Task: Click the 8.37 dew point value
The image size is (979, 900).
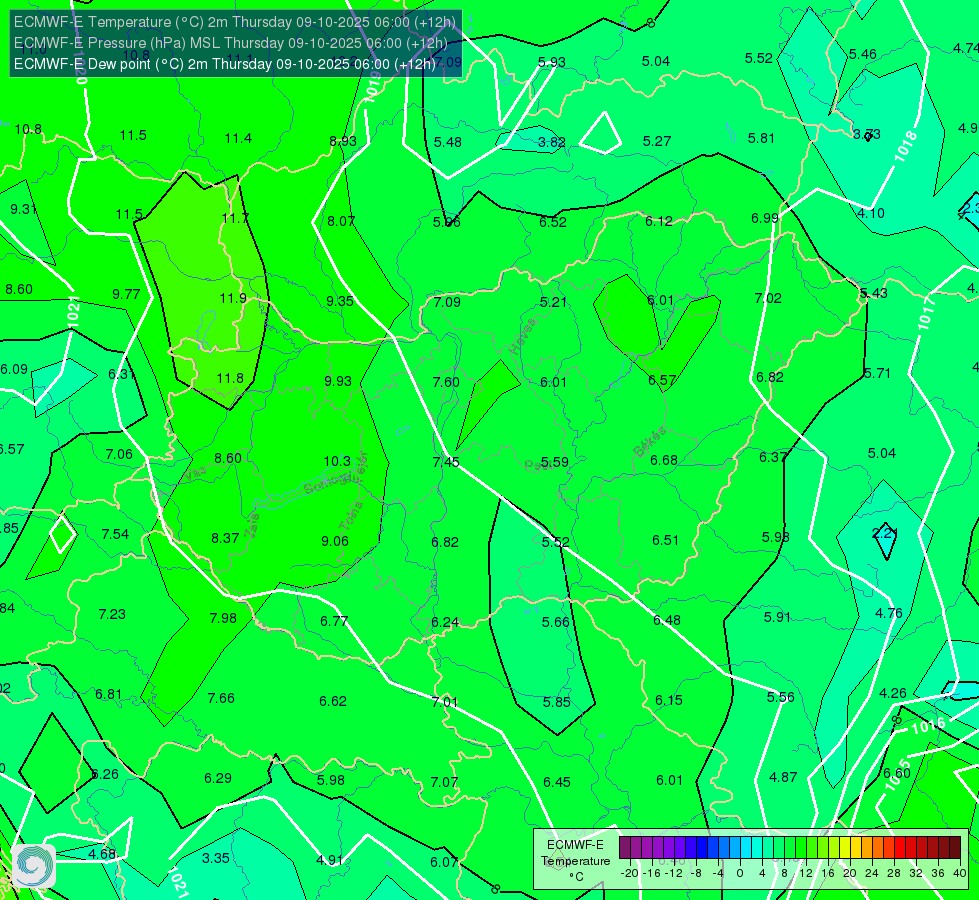Action: coord(225,538)
